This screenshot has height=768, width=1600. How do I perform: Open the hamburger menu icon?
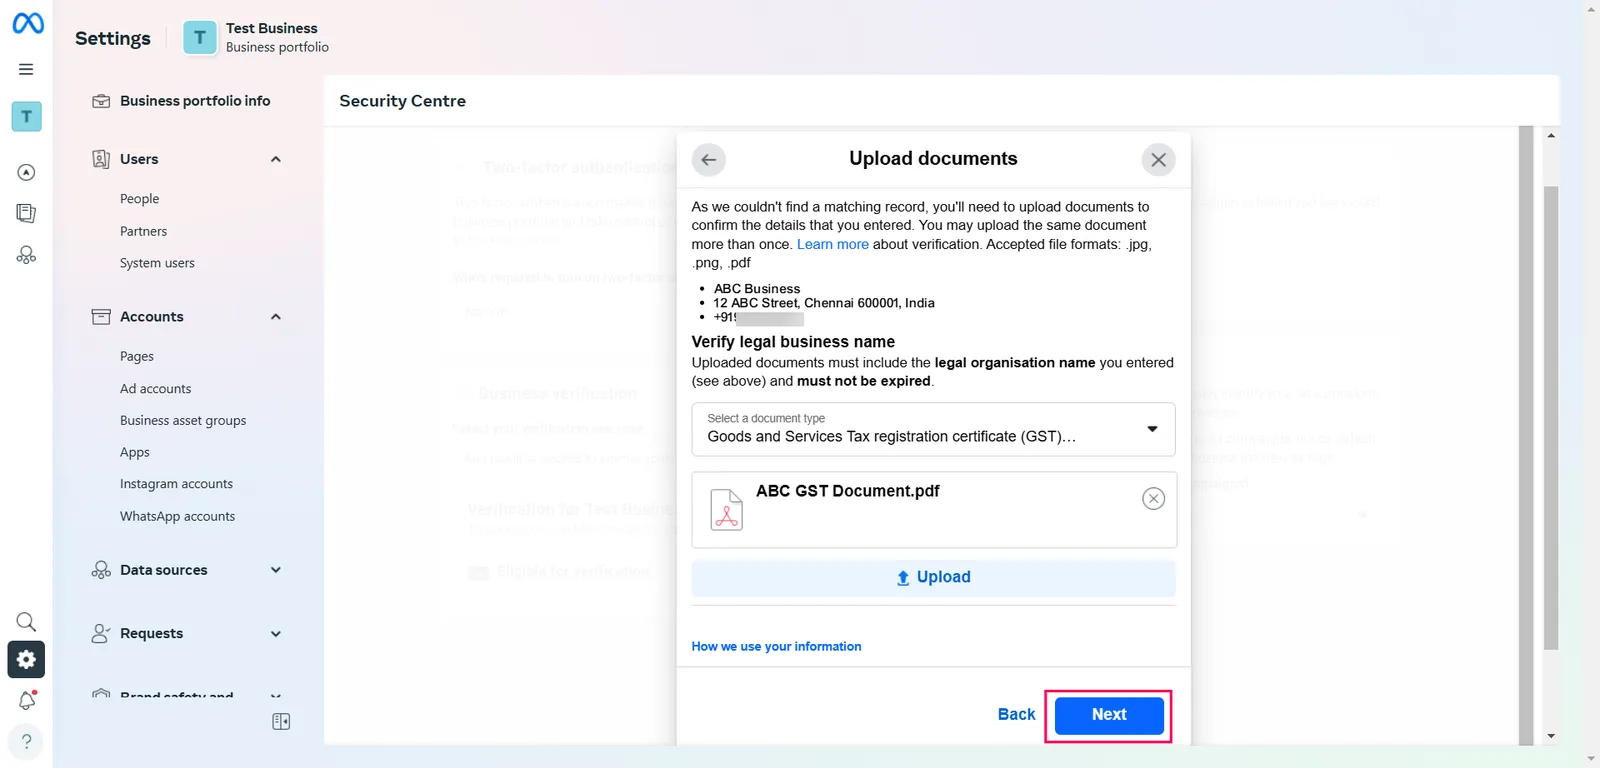pyautogui.click(x=26, y=69)
